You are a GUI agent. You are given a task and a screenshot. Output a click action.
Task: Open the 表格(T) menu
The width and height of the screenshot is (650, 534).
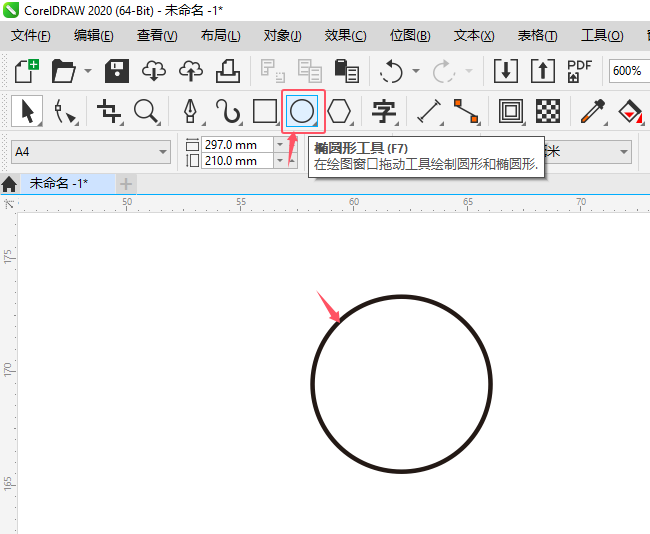point(538,36)
